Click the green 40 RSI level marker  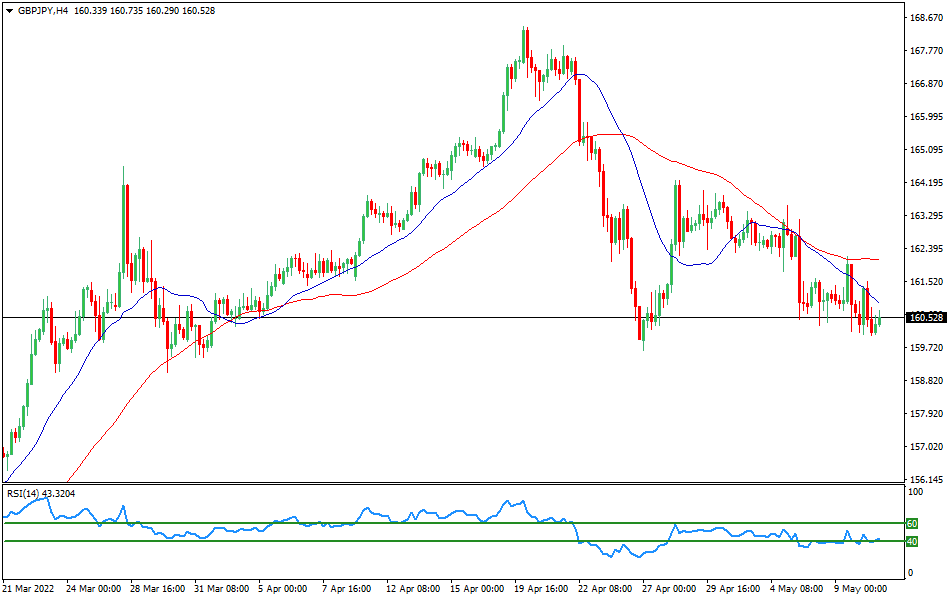tap(912, 542)
